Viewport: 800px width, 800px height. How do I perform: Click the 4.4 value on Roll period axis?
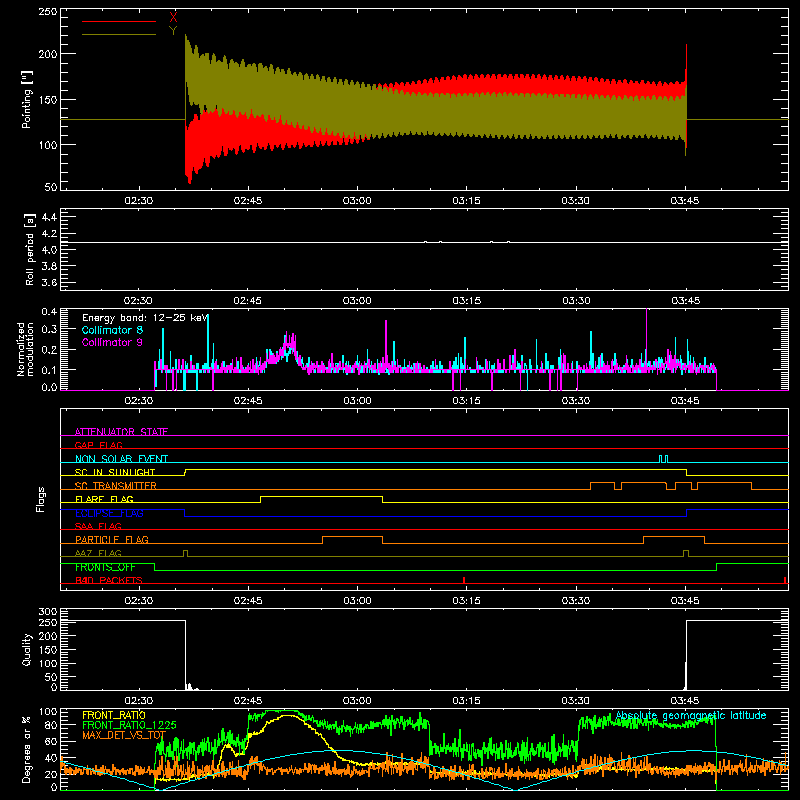pos(49,217)
